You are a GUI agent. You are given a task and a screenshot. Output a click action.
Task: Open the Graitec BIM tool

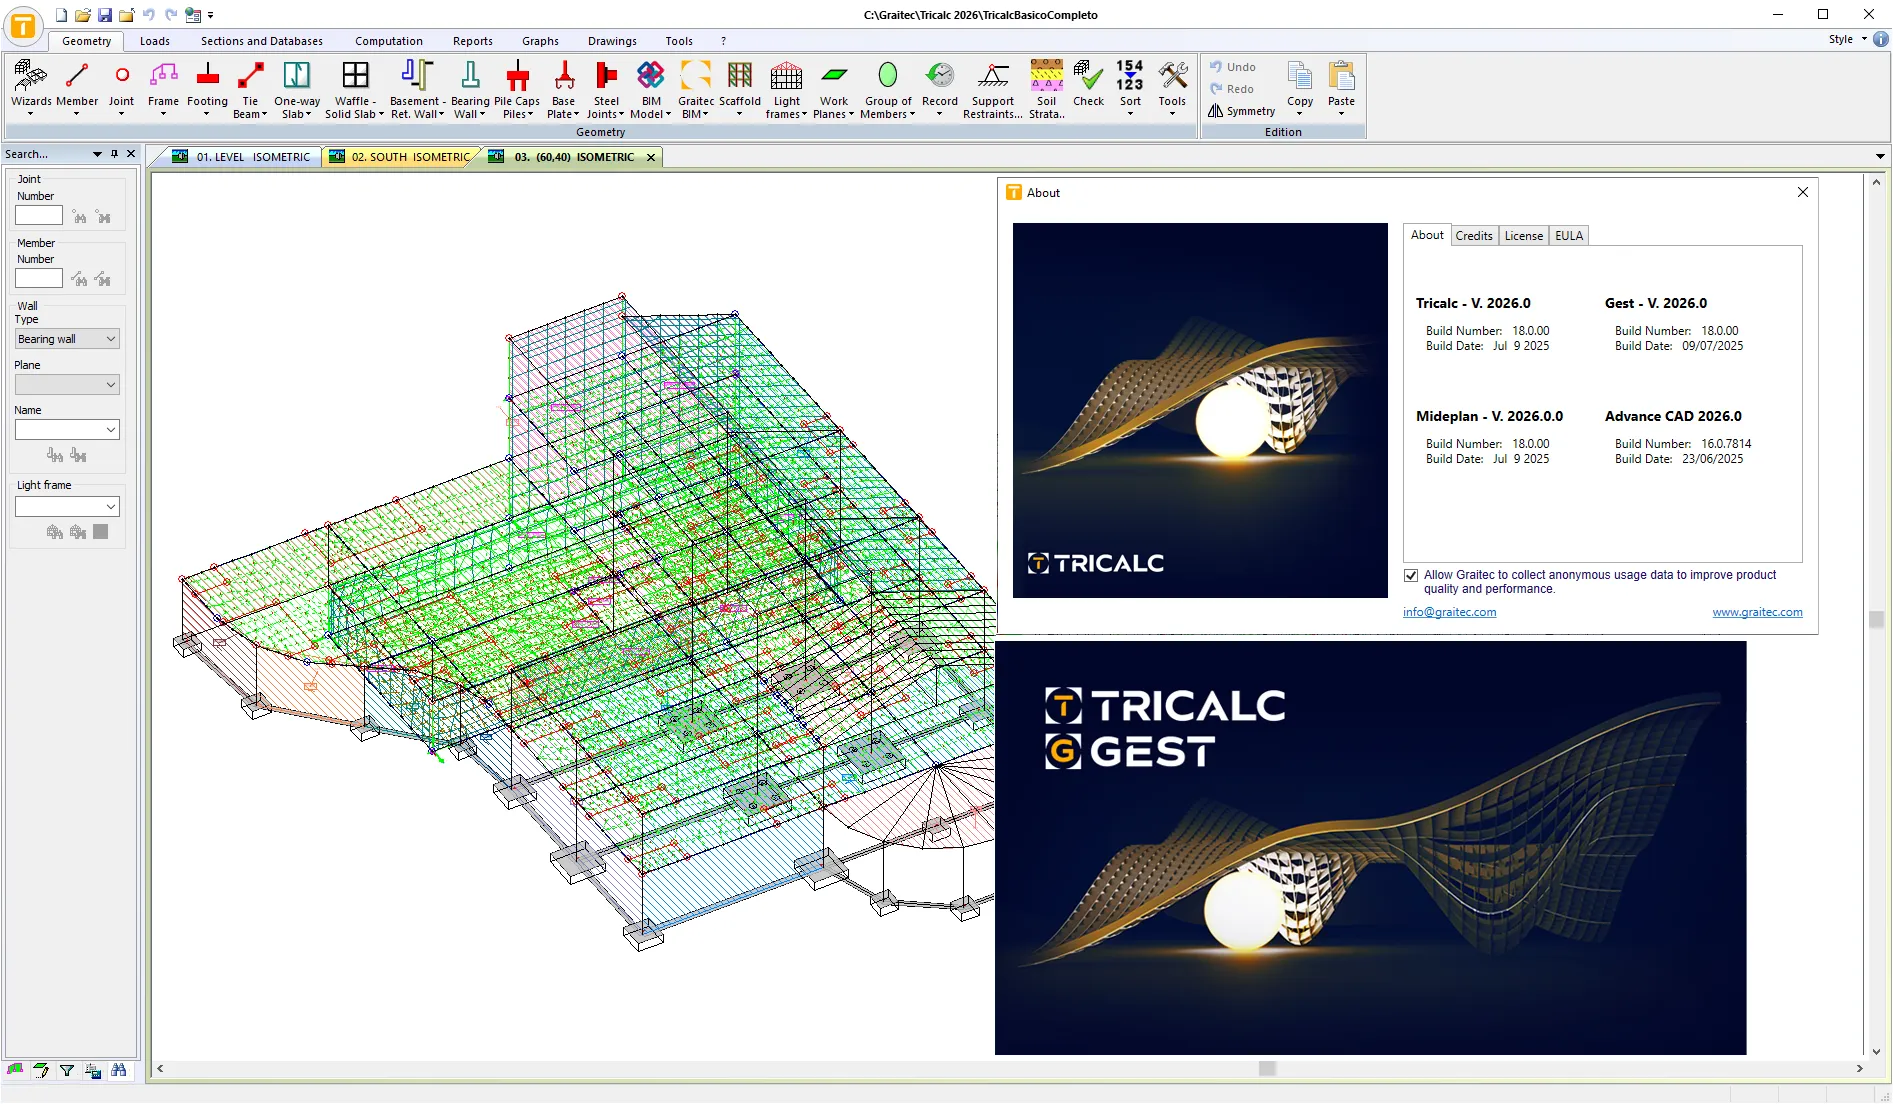coord(696,88)
